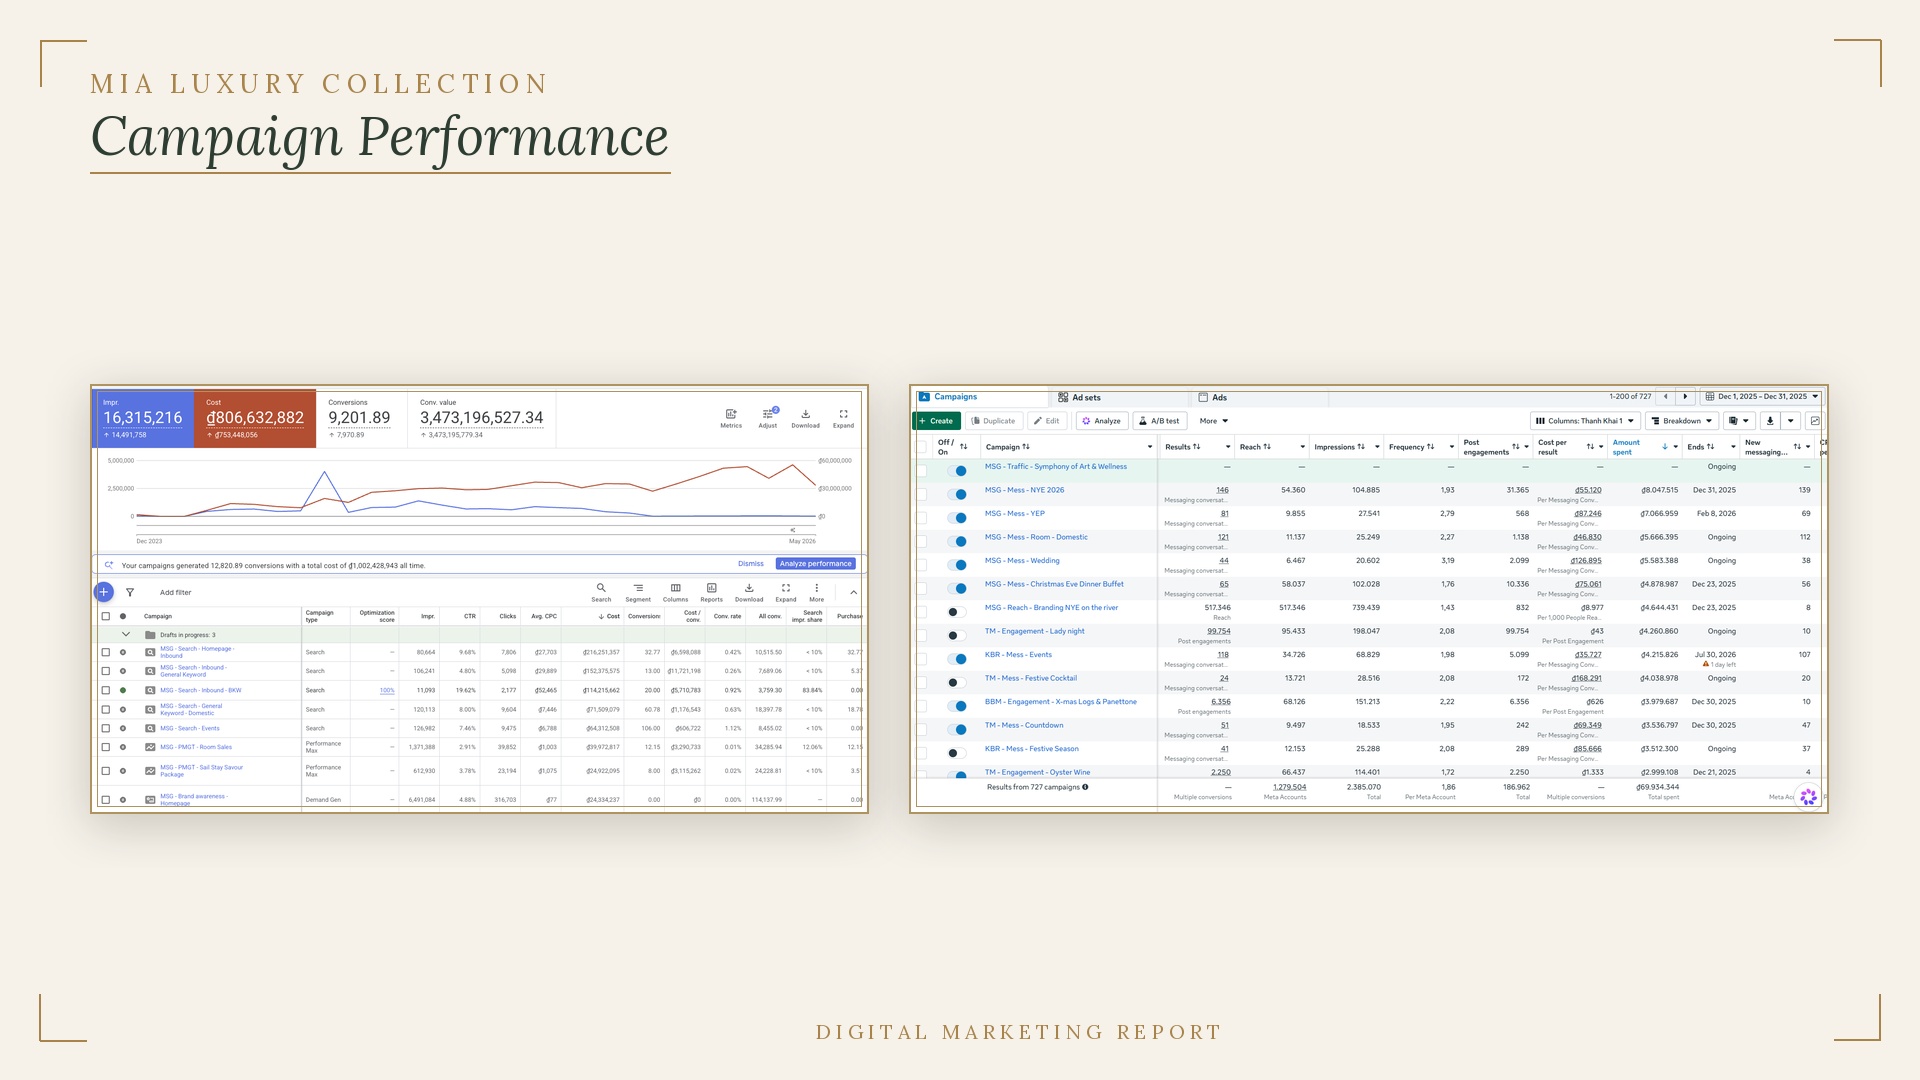The height and width of the screenshot is (1080, 1920).
Task: Click Performance Max icon for MSG - PMGT - Room Sales
Action: click(x=150, y=747)
